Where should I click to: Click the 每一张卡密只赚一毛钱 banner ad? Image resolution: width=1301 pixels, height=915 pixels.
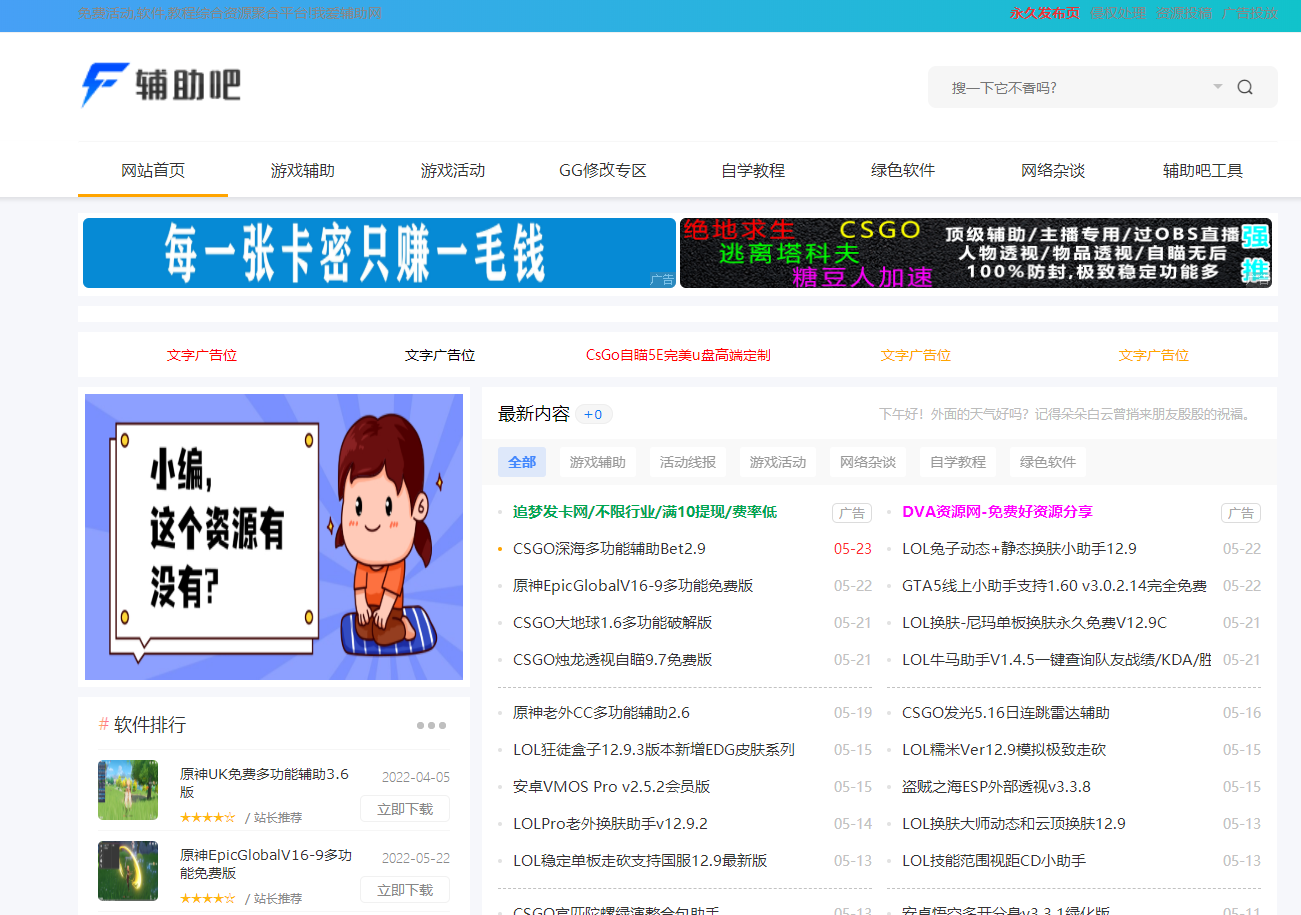point(379,253)
